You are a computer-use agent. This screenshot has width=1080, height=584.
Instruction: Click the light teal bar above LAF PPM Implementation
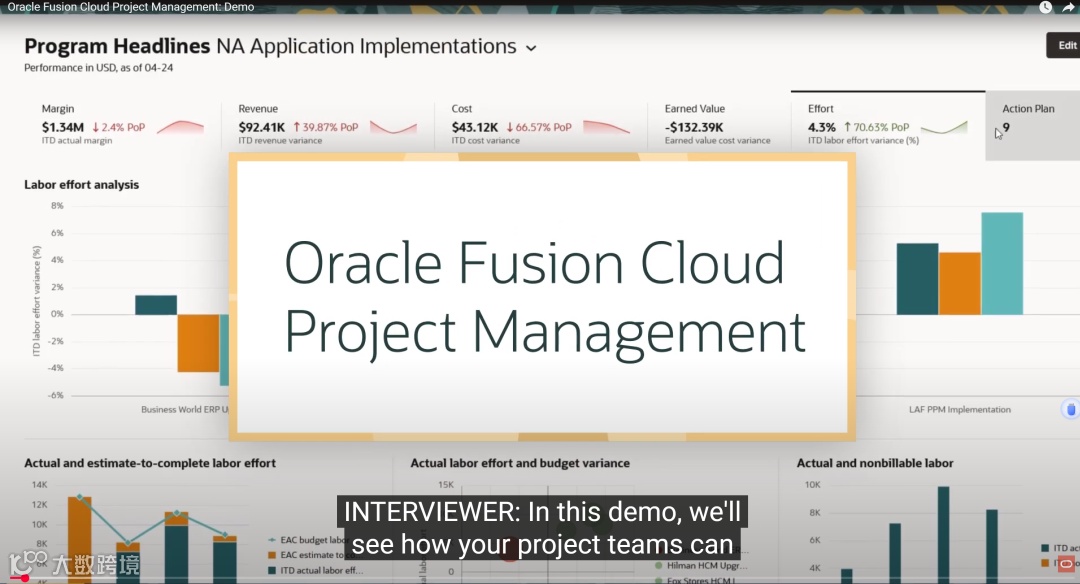click(x=1002, y=263)
